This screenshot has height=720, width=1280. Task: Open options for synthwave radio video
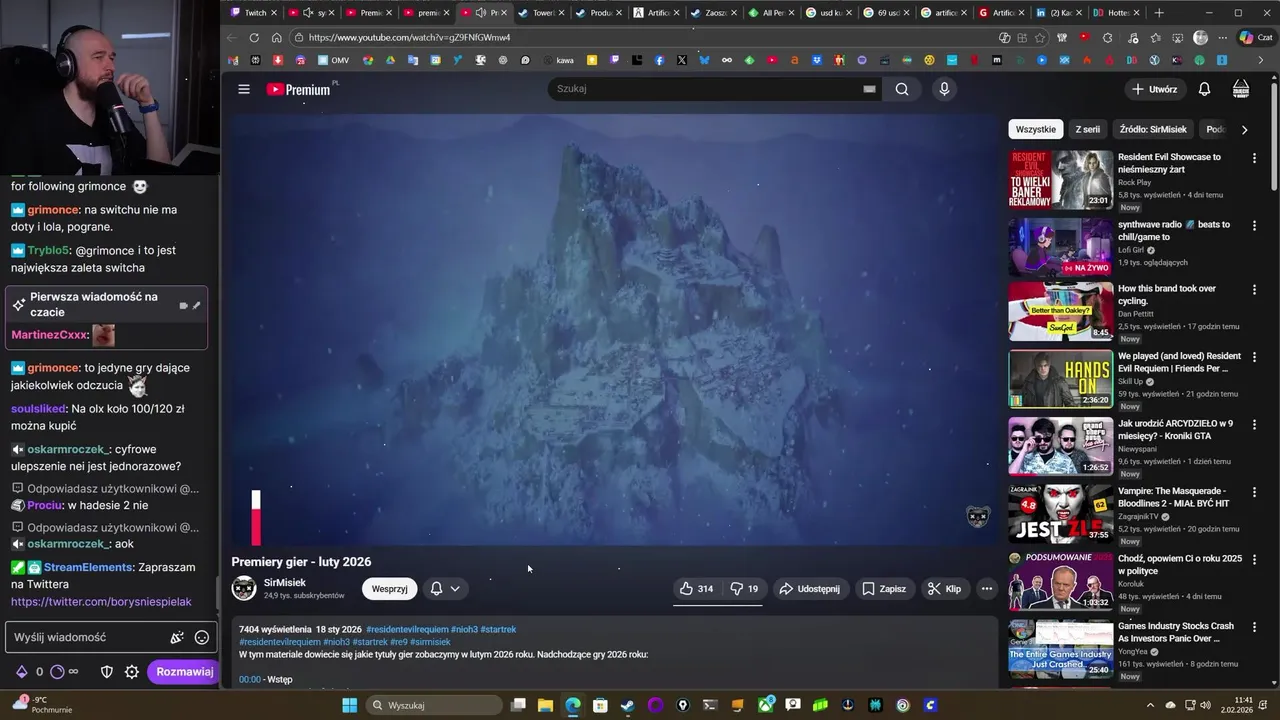tap(1254, 226)
